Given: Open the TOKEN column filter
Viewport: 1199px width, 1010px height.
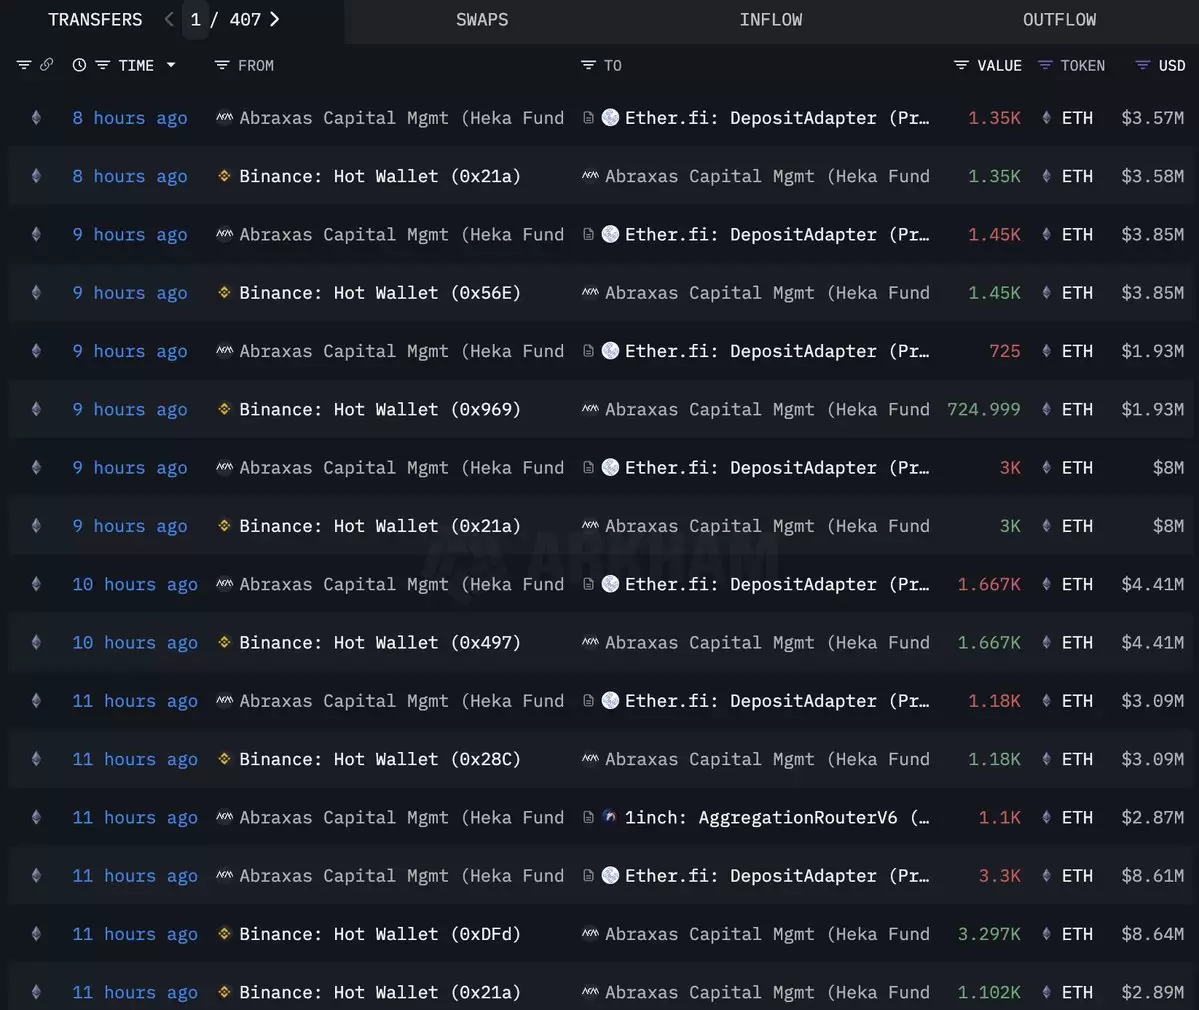Looking at the screenshot, I should coord(1045,65).
